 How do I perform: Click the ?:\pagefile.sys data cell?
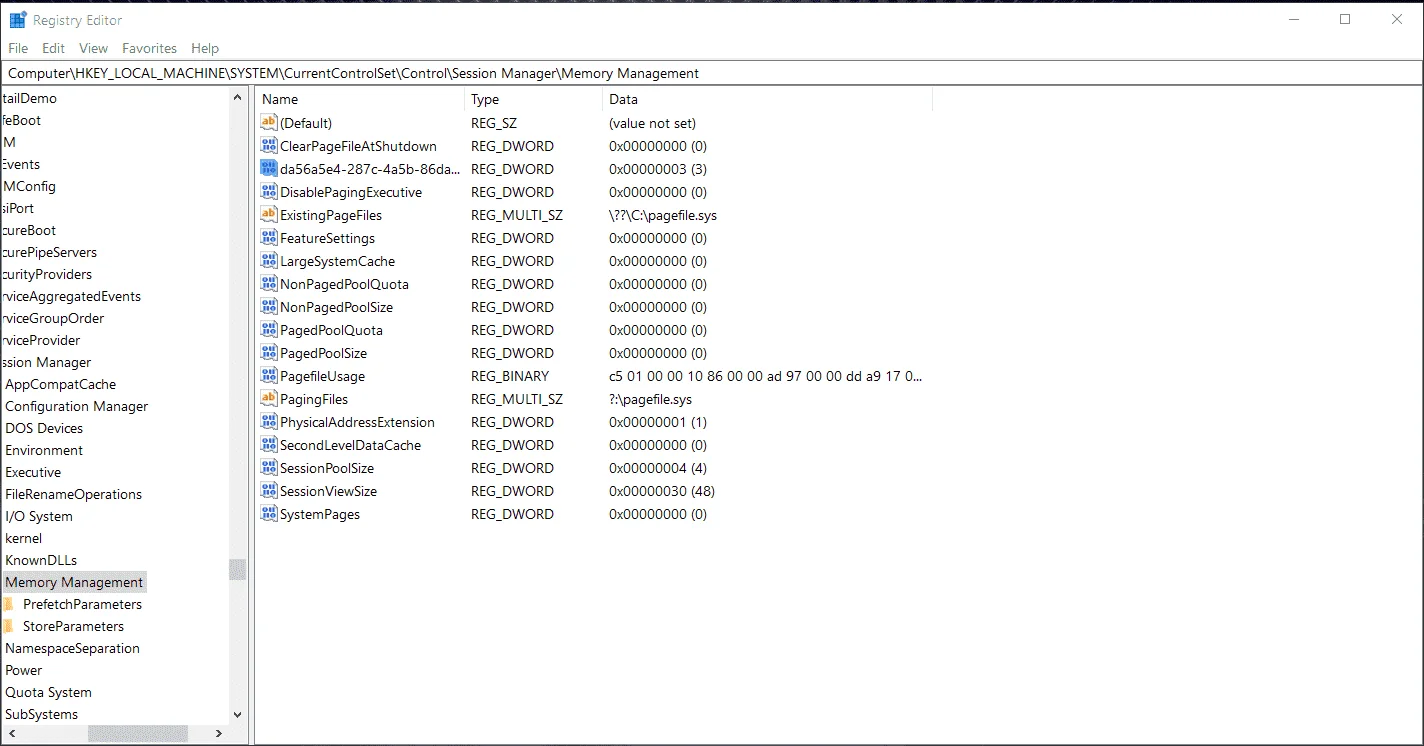click(x=650, y=399)
